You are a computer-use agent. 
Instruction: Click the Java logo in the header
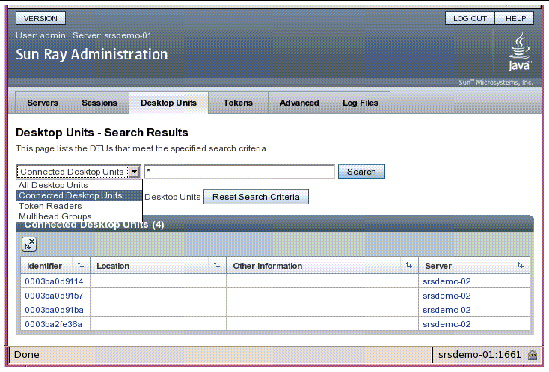click(519, 52)
